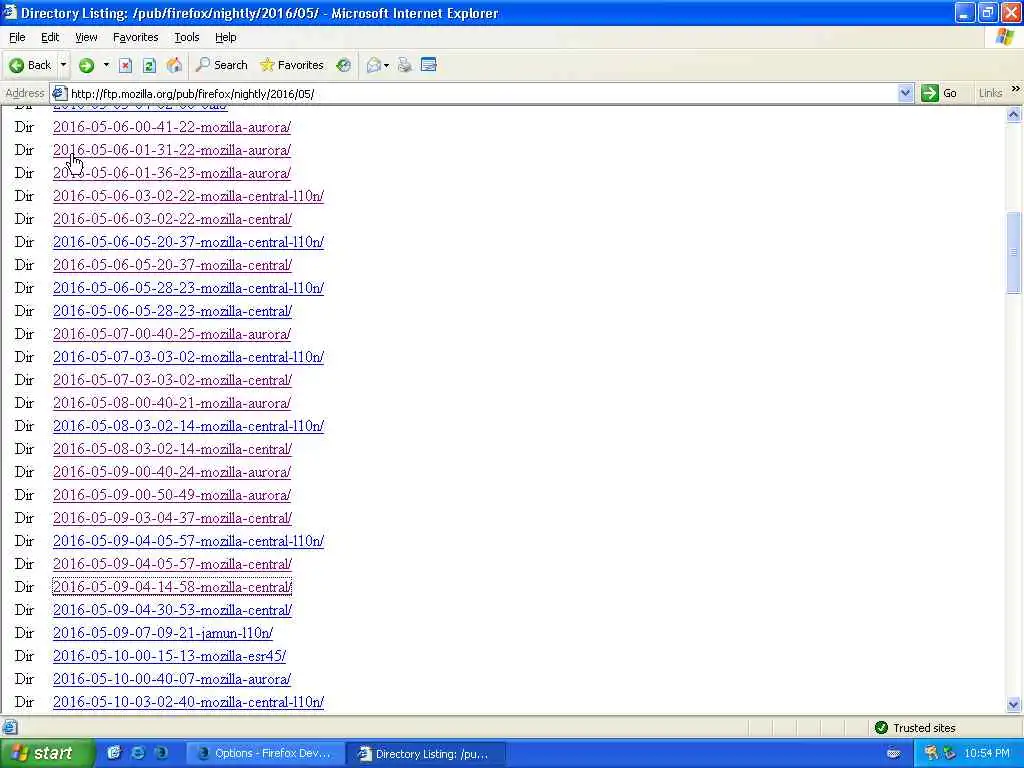This screenshot has width=1024, height=768.
Task: Open 2016-05-06-00-41-22-mozilla-aurora directory
Action: point(172,127)
